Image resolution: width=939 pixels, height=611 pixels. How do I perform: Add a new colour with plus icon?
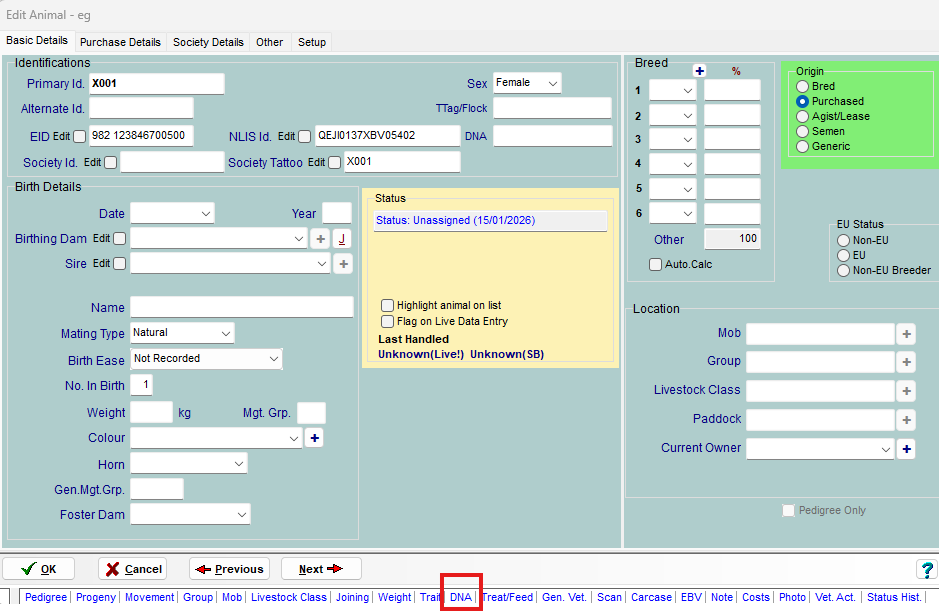click(313, 438)
